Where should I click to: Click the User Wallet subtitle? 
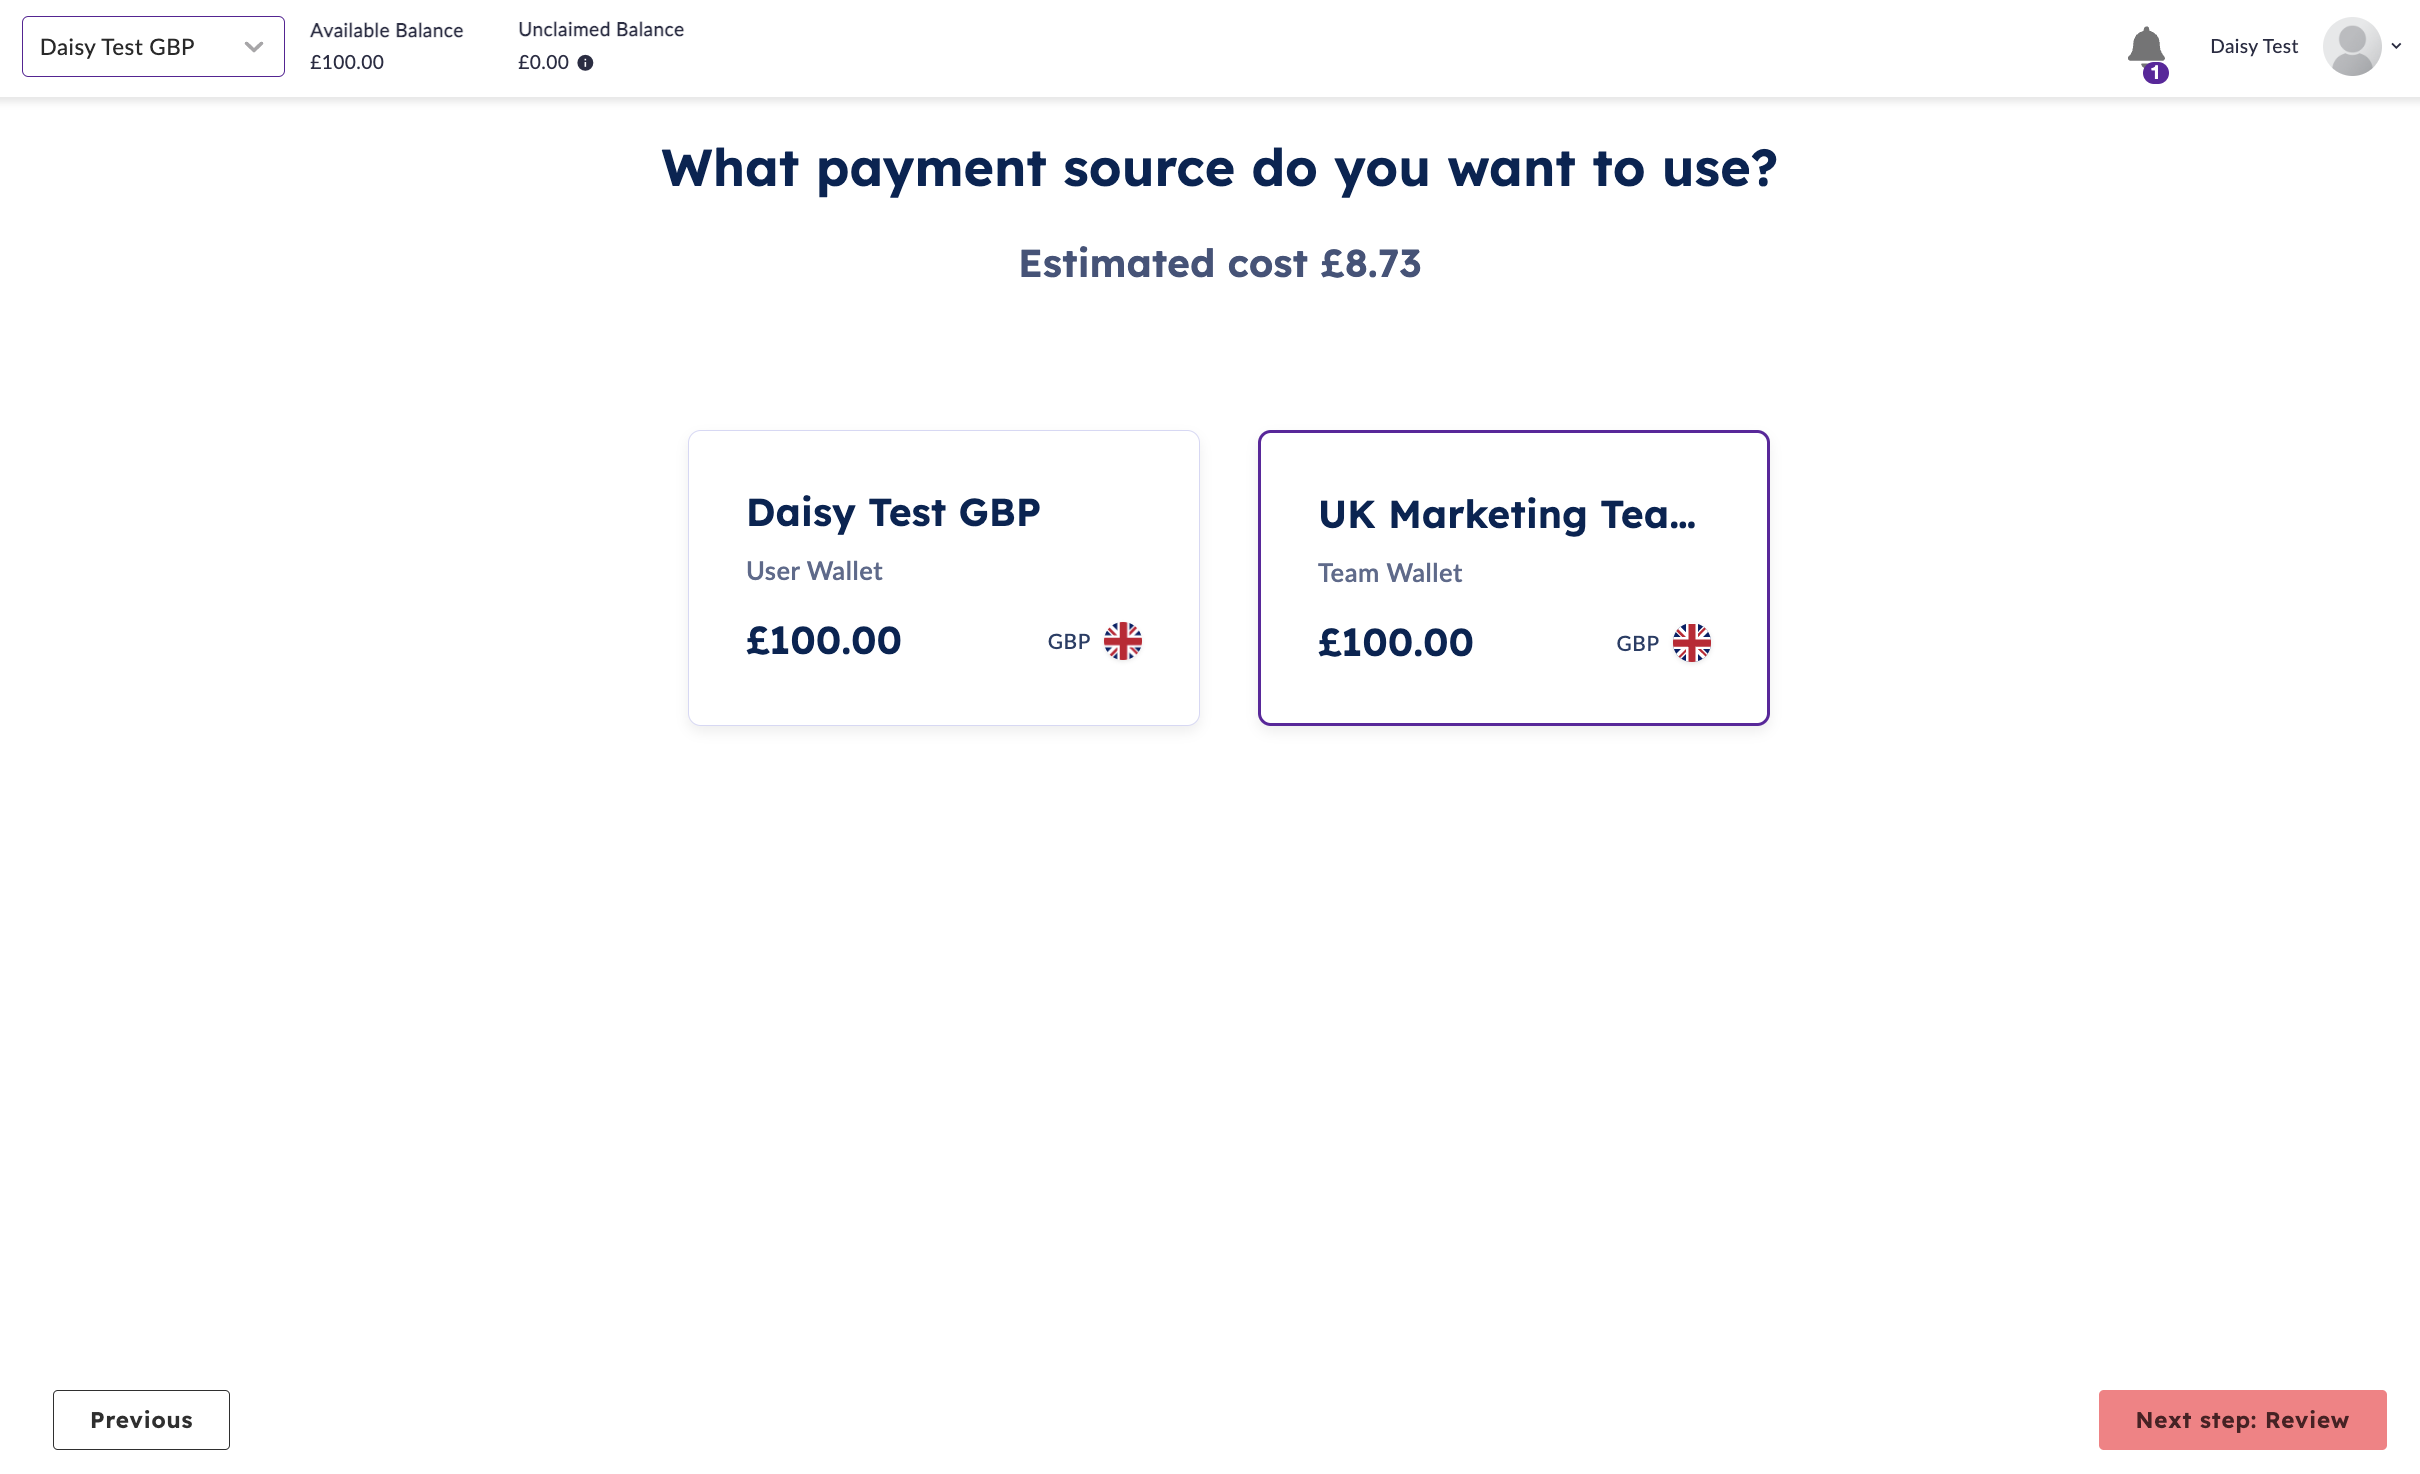[x=814, y=571]
